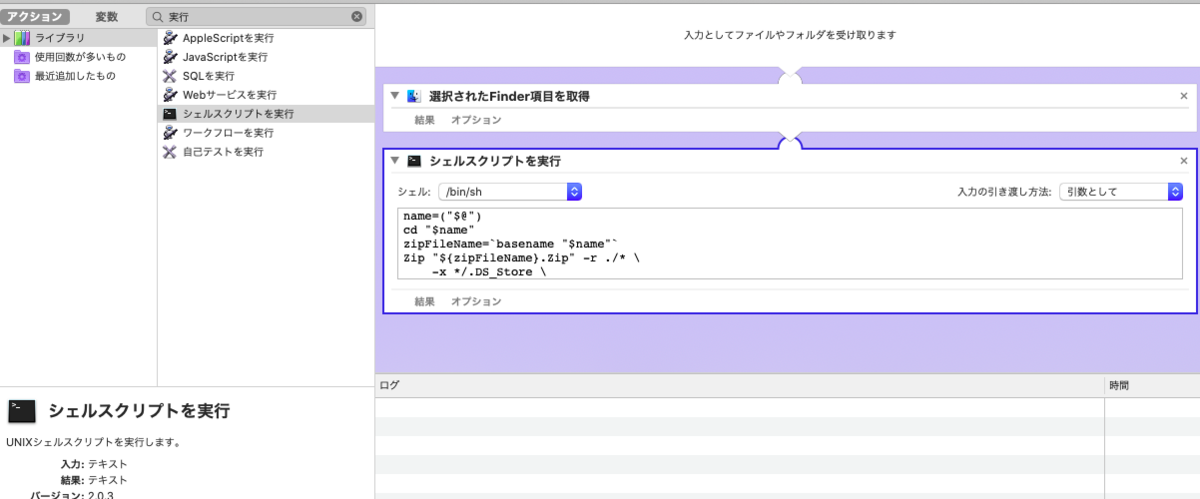Click the AppleScriptを実行 Automator icon
The image size is (1200, 499).
(x=170, y=38)
